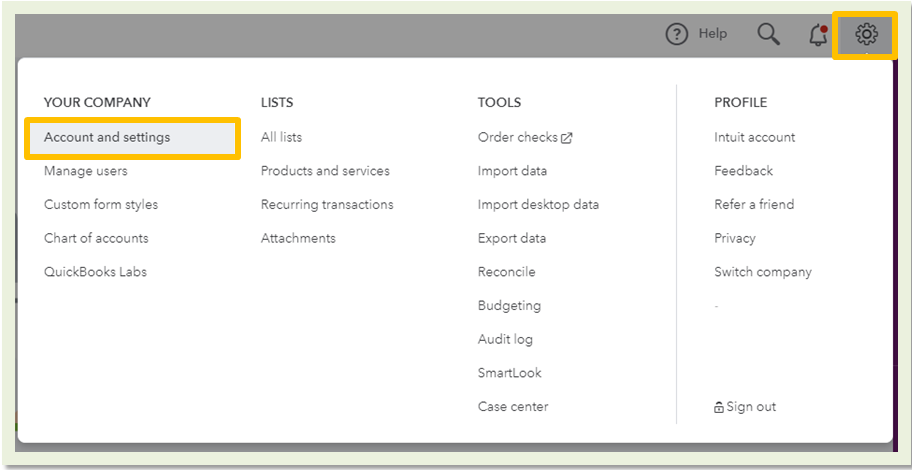The width and height of the screenshot is (912, 470).
Task: Open QuickBooks Labs
Action: pyautogui.click(x=95, y=272)
